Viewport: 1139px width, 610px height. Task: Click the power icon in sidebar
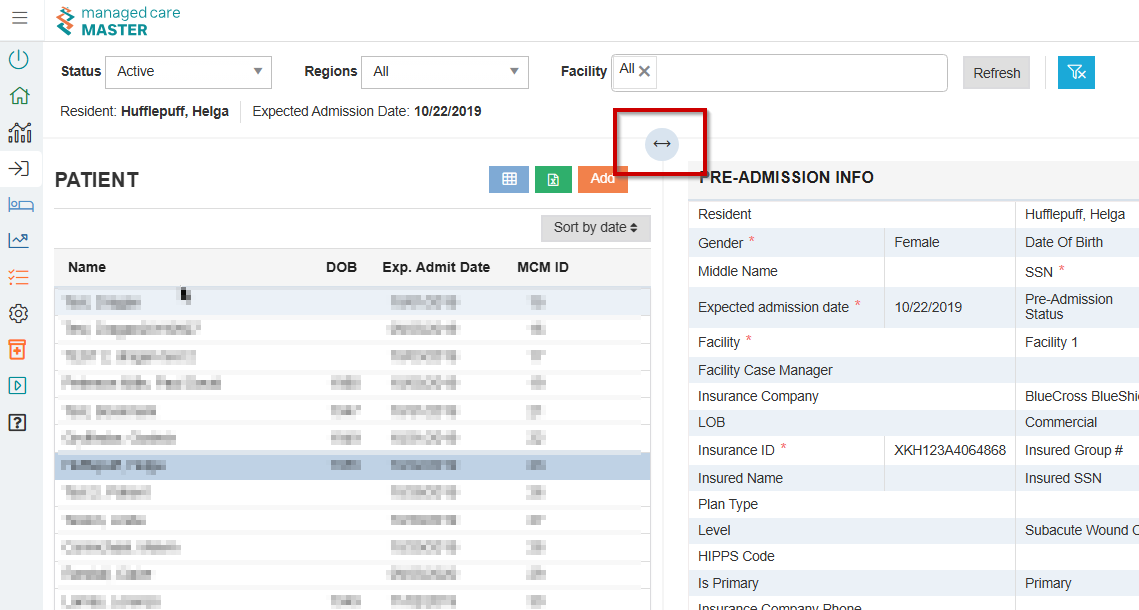pyautogui.click(x=19, y=59)
